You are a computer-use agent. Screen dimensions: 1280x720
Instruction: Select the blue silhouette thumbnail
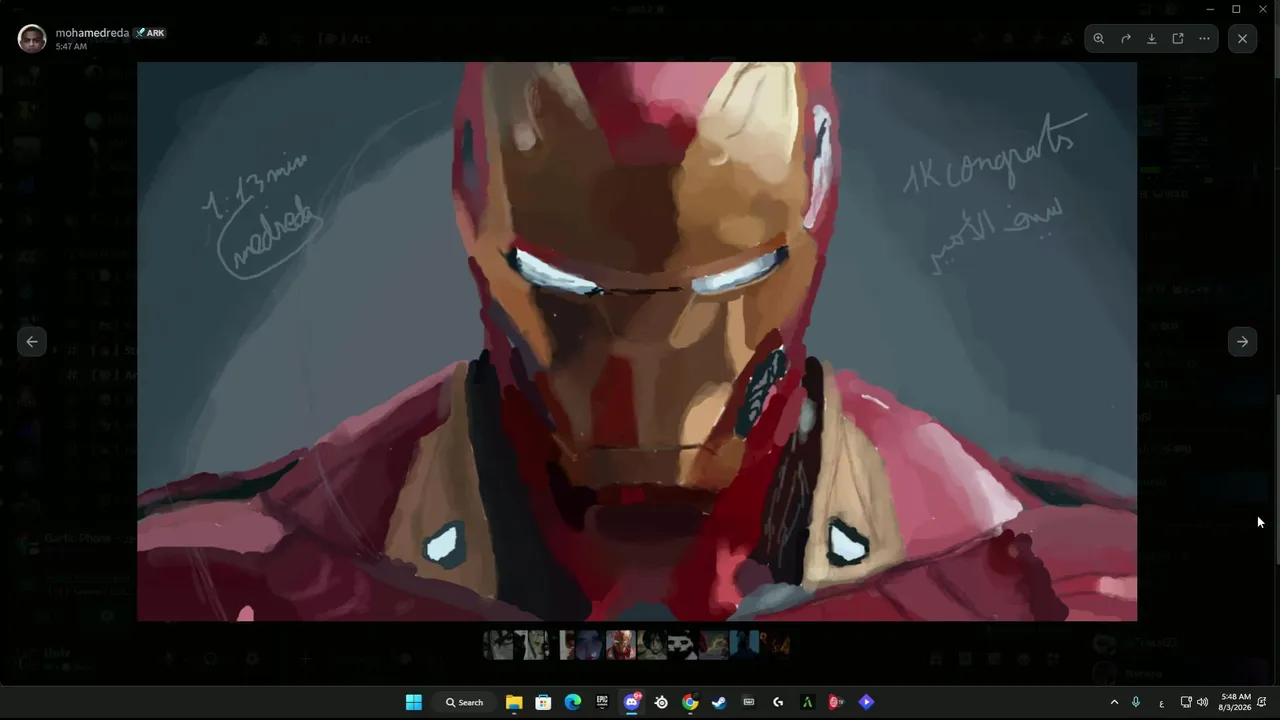pos(744,645)
